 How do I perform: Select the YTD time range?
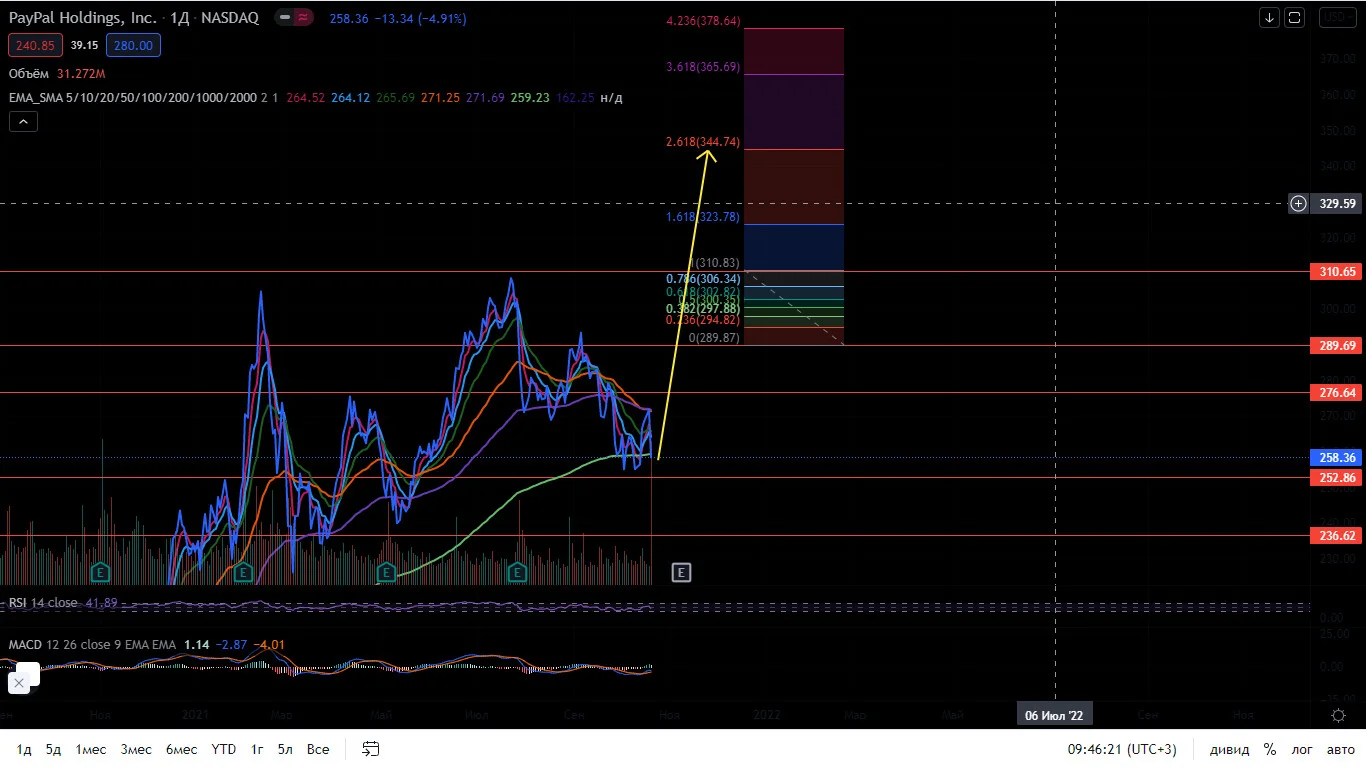(x=224, y=749)
